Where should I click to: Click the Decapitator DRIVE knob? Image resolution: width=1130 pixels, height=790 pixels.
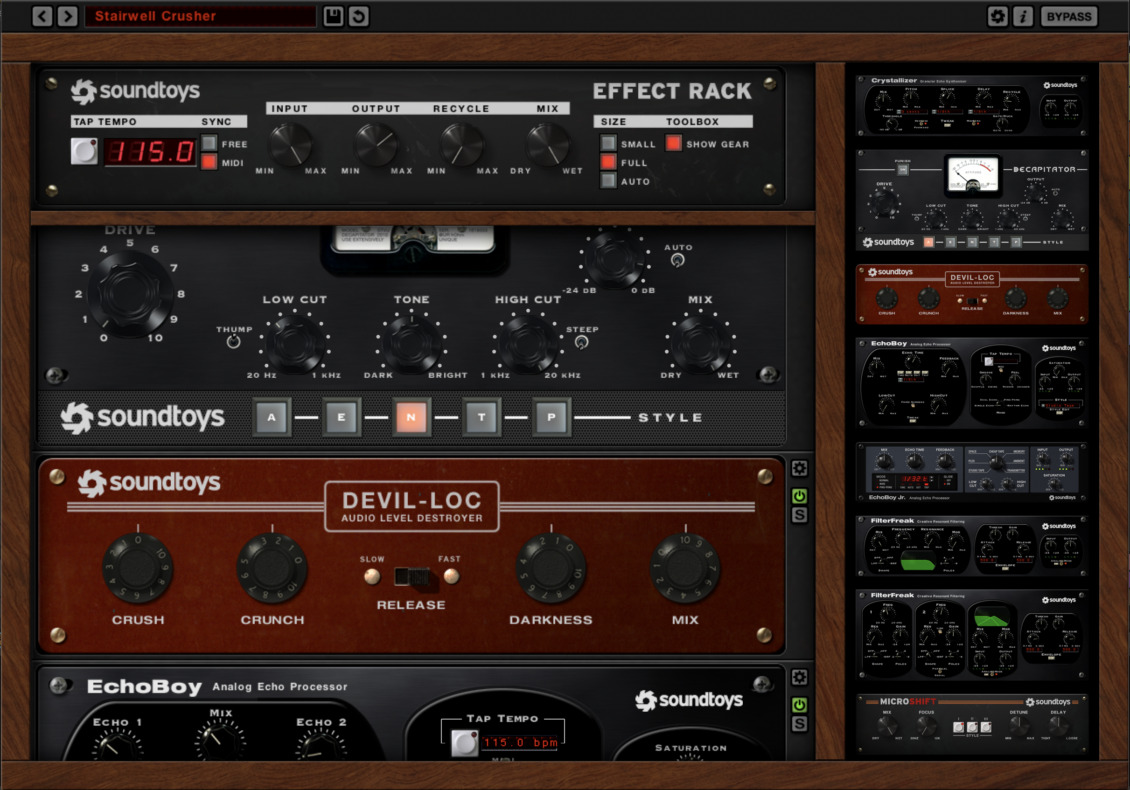pos(130,293)
